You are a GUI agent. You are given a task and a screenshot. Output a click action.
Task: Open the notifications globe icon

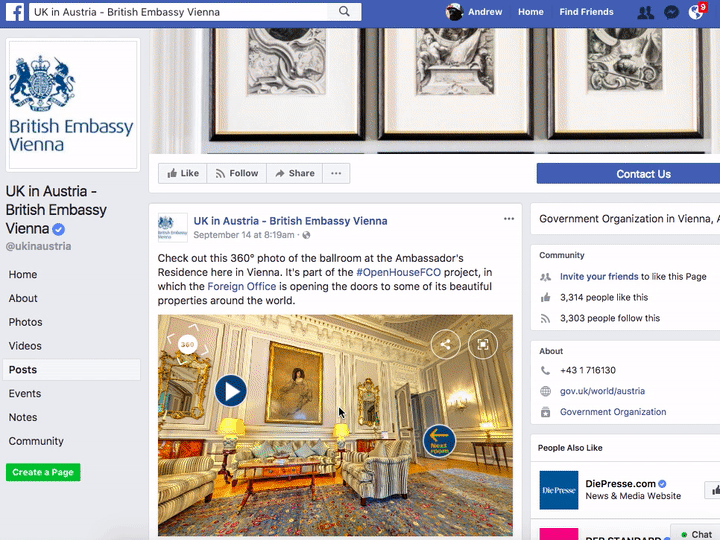[x=696, y=12]
